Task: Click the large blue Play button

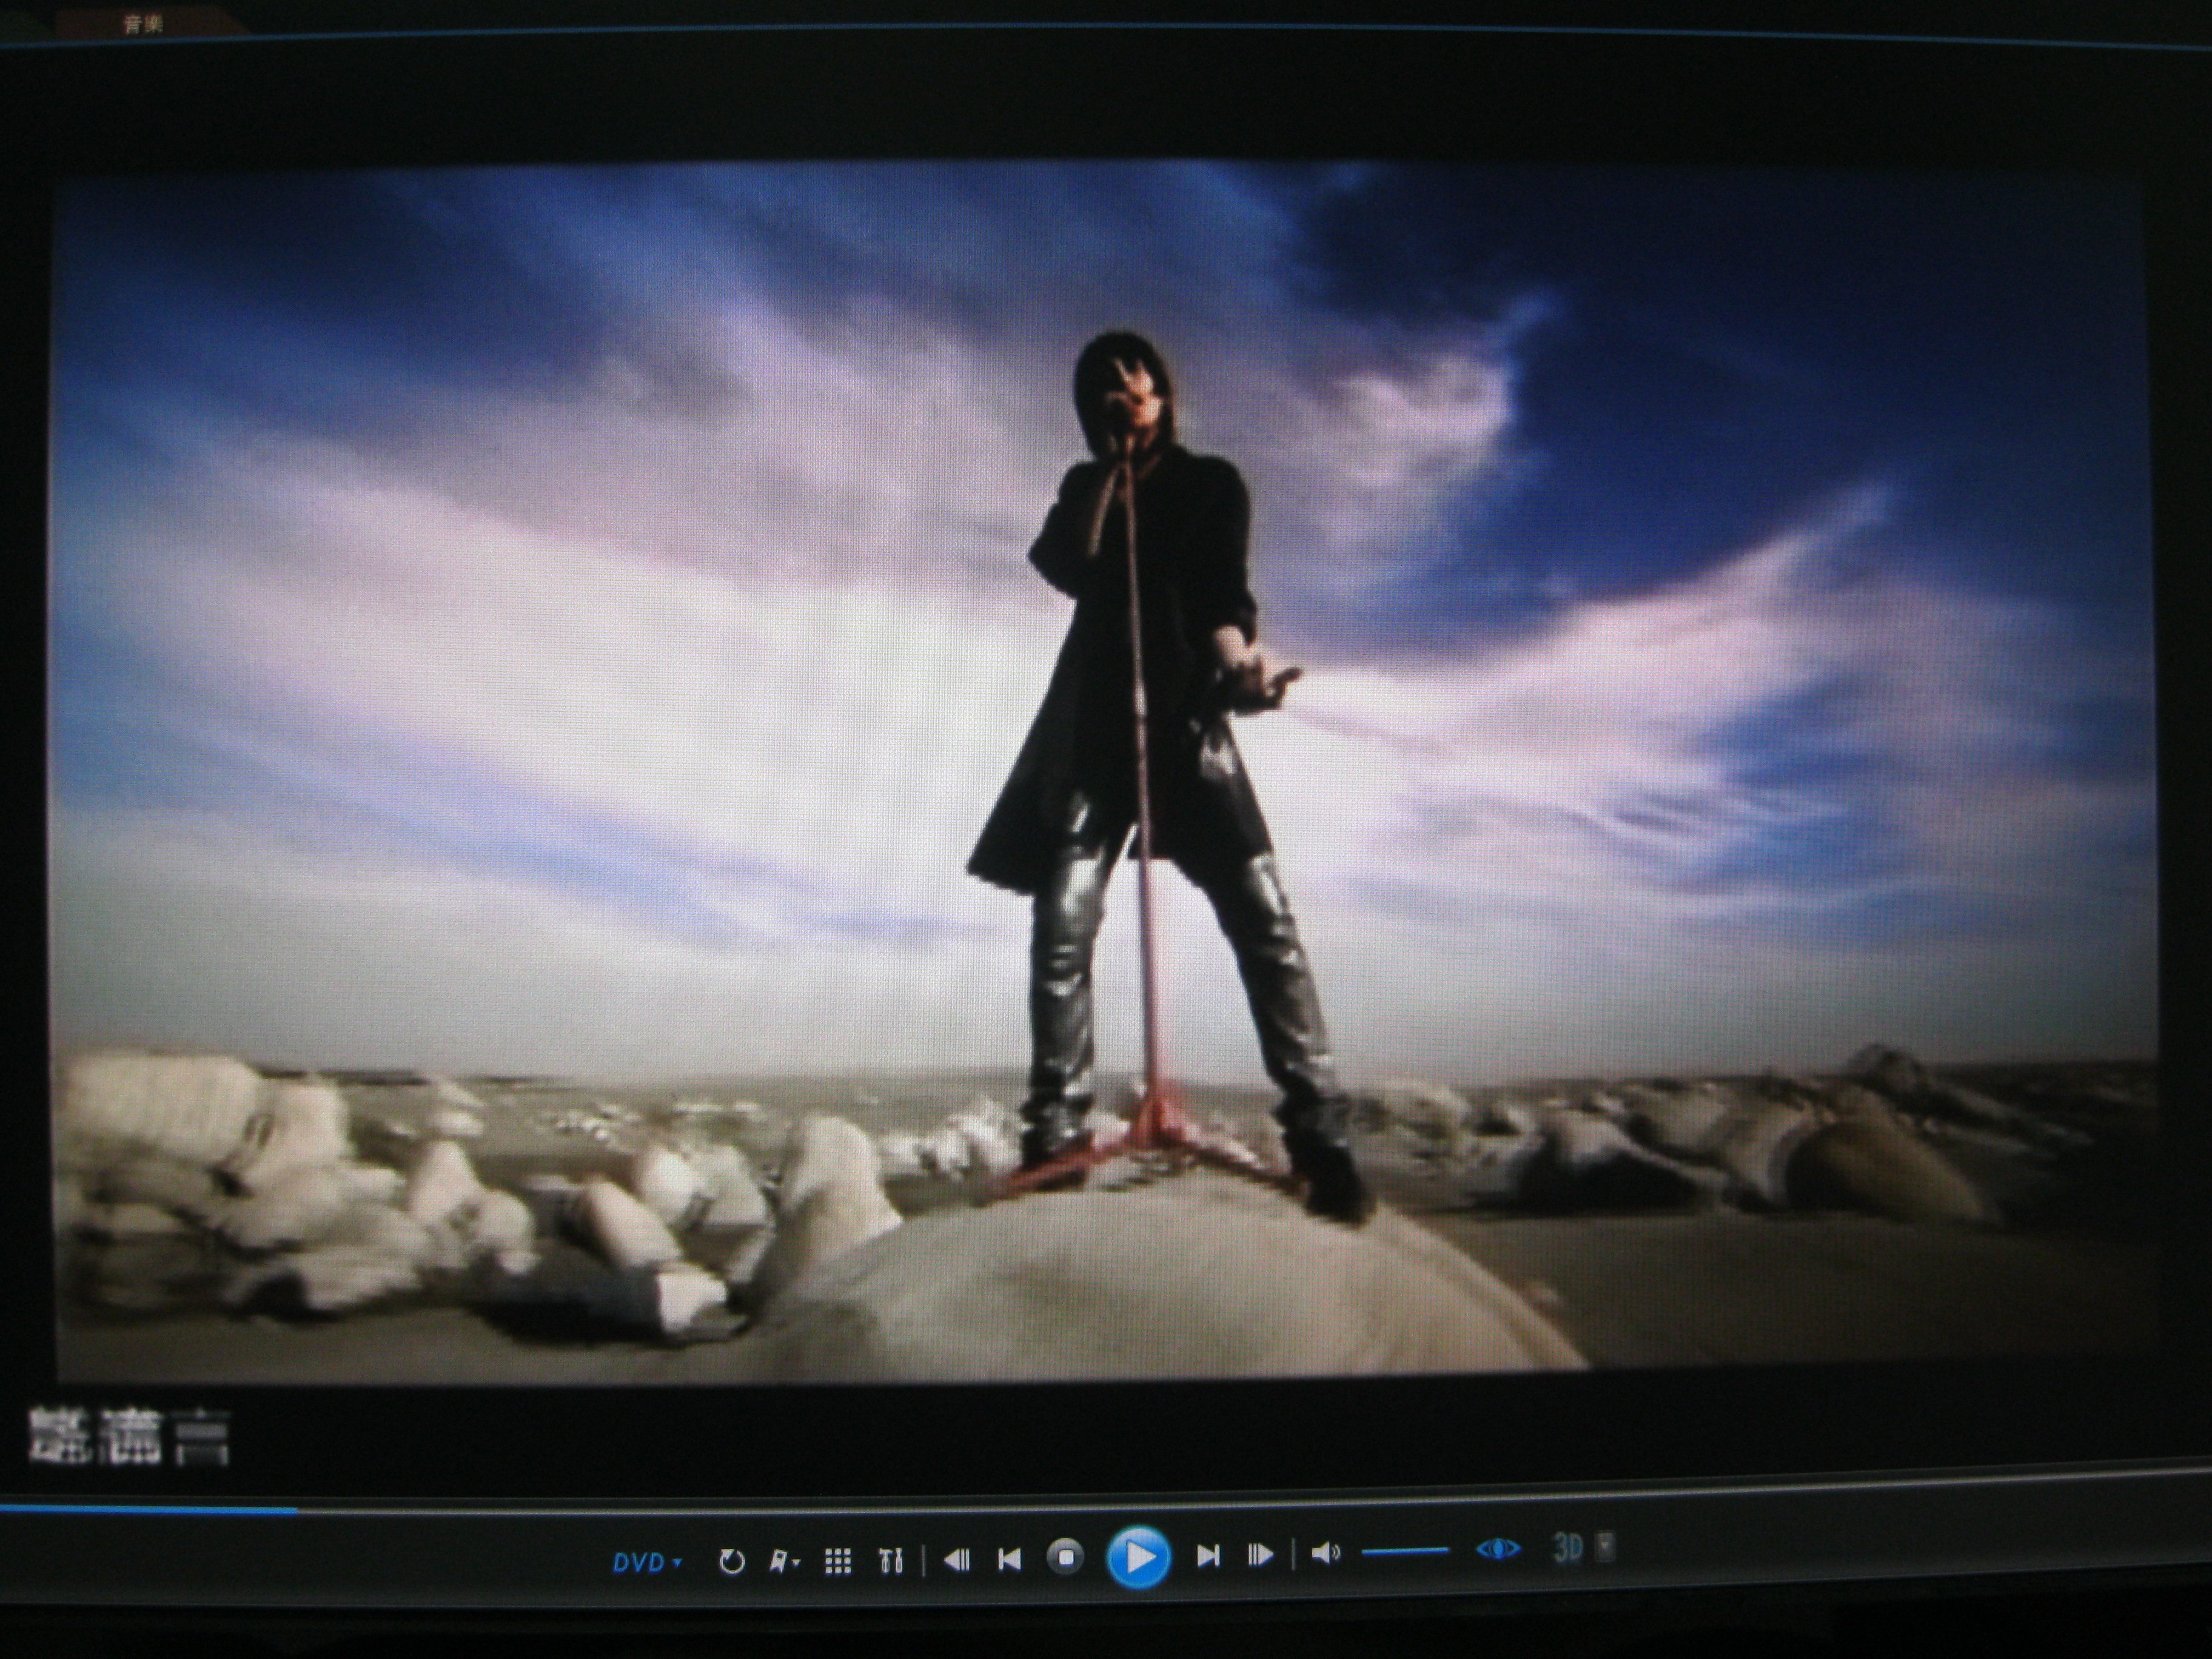Action: (1138, 1557)
